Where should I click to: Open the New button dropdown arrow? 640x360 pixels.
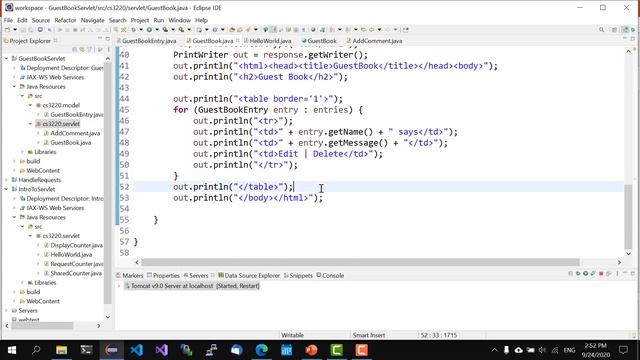tap(15, 30)
